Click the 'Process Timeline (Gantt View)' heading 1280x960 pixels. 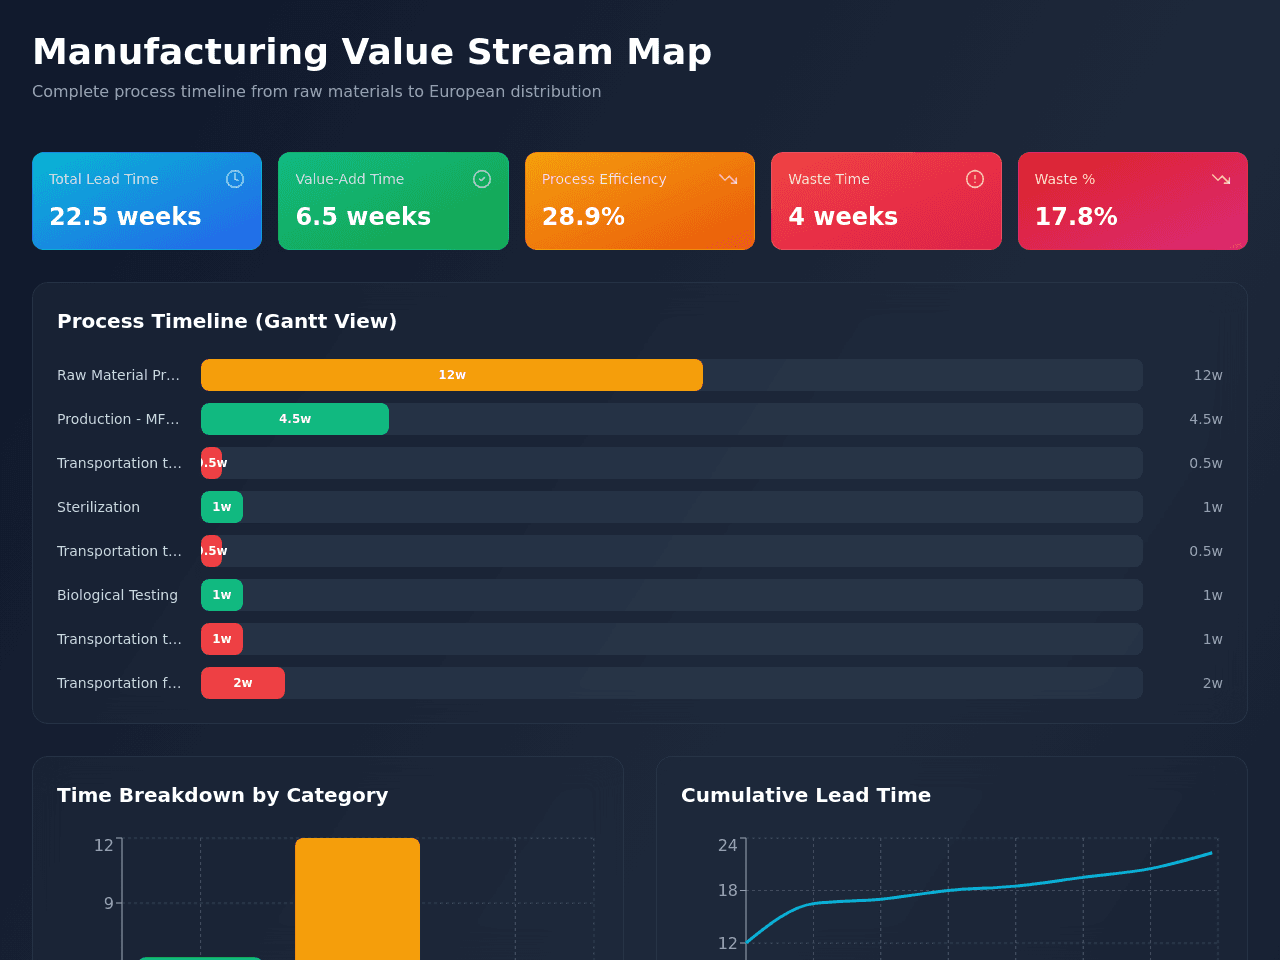(227, 321)
